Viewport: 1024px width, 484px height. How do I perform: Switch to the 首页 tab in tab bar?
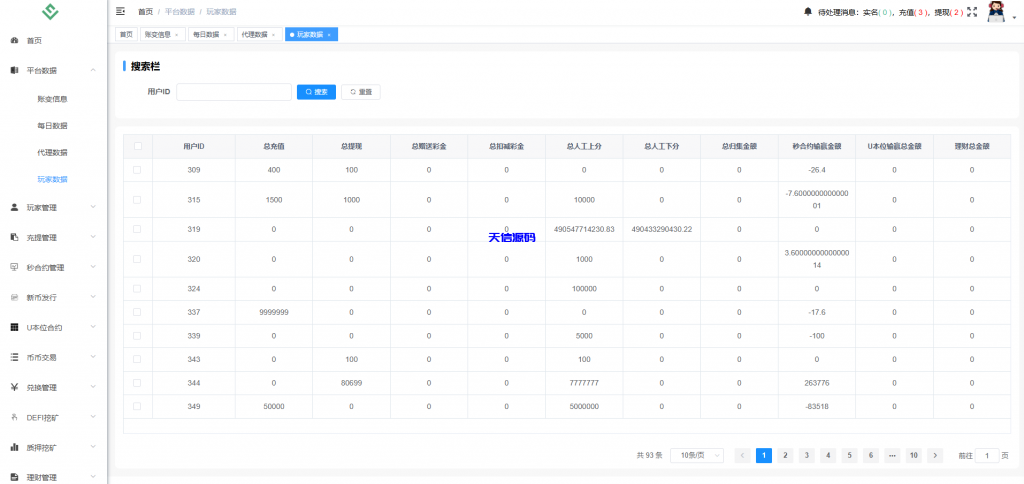(126, 35)
